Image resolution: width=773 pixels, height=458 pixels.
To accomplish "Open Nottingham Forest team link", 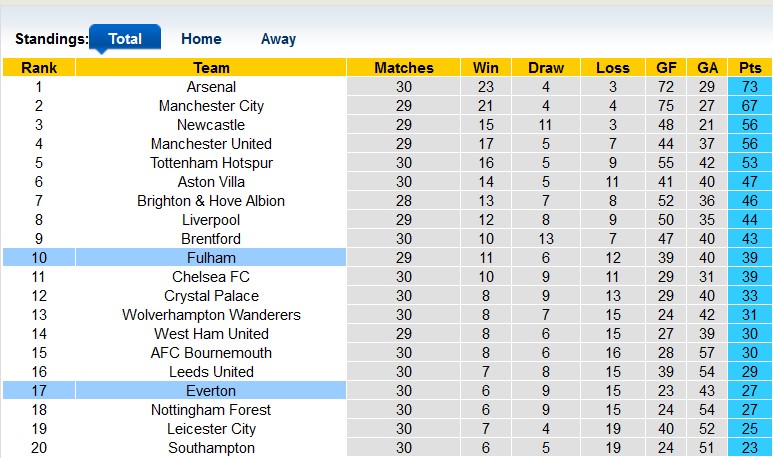I will tap(211, 410).
